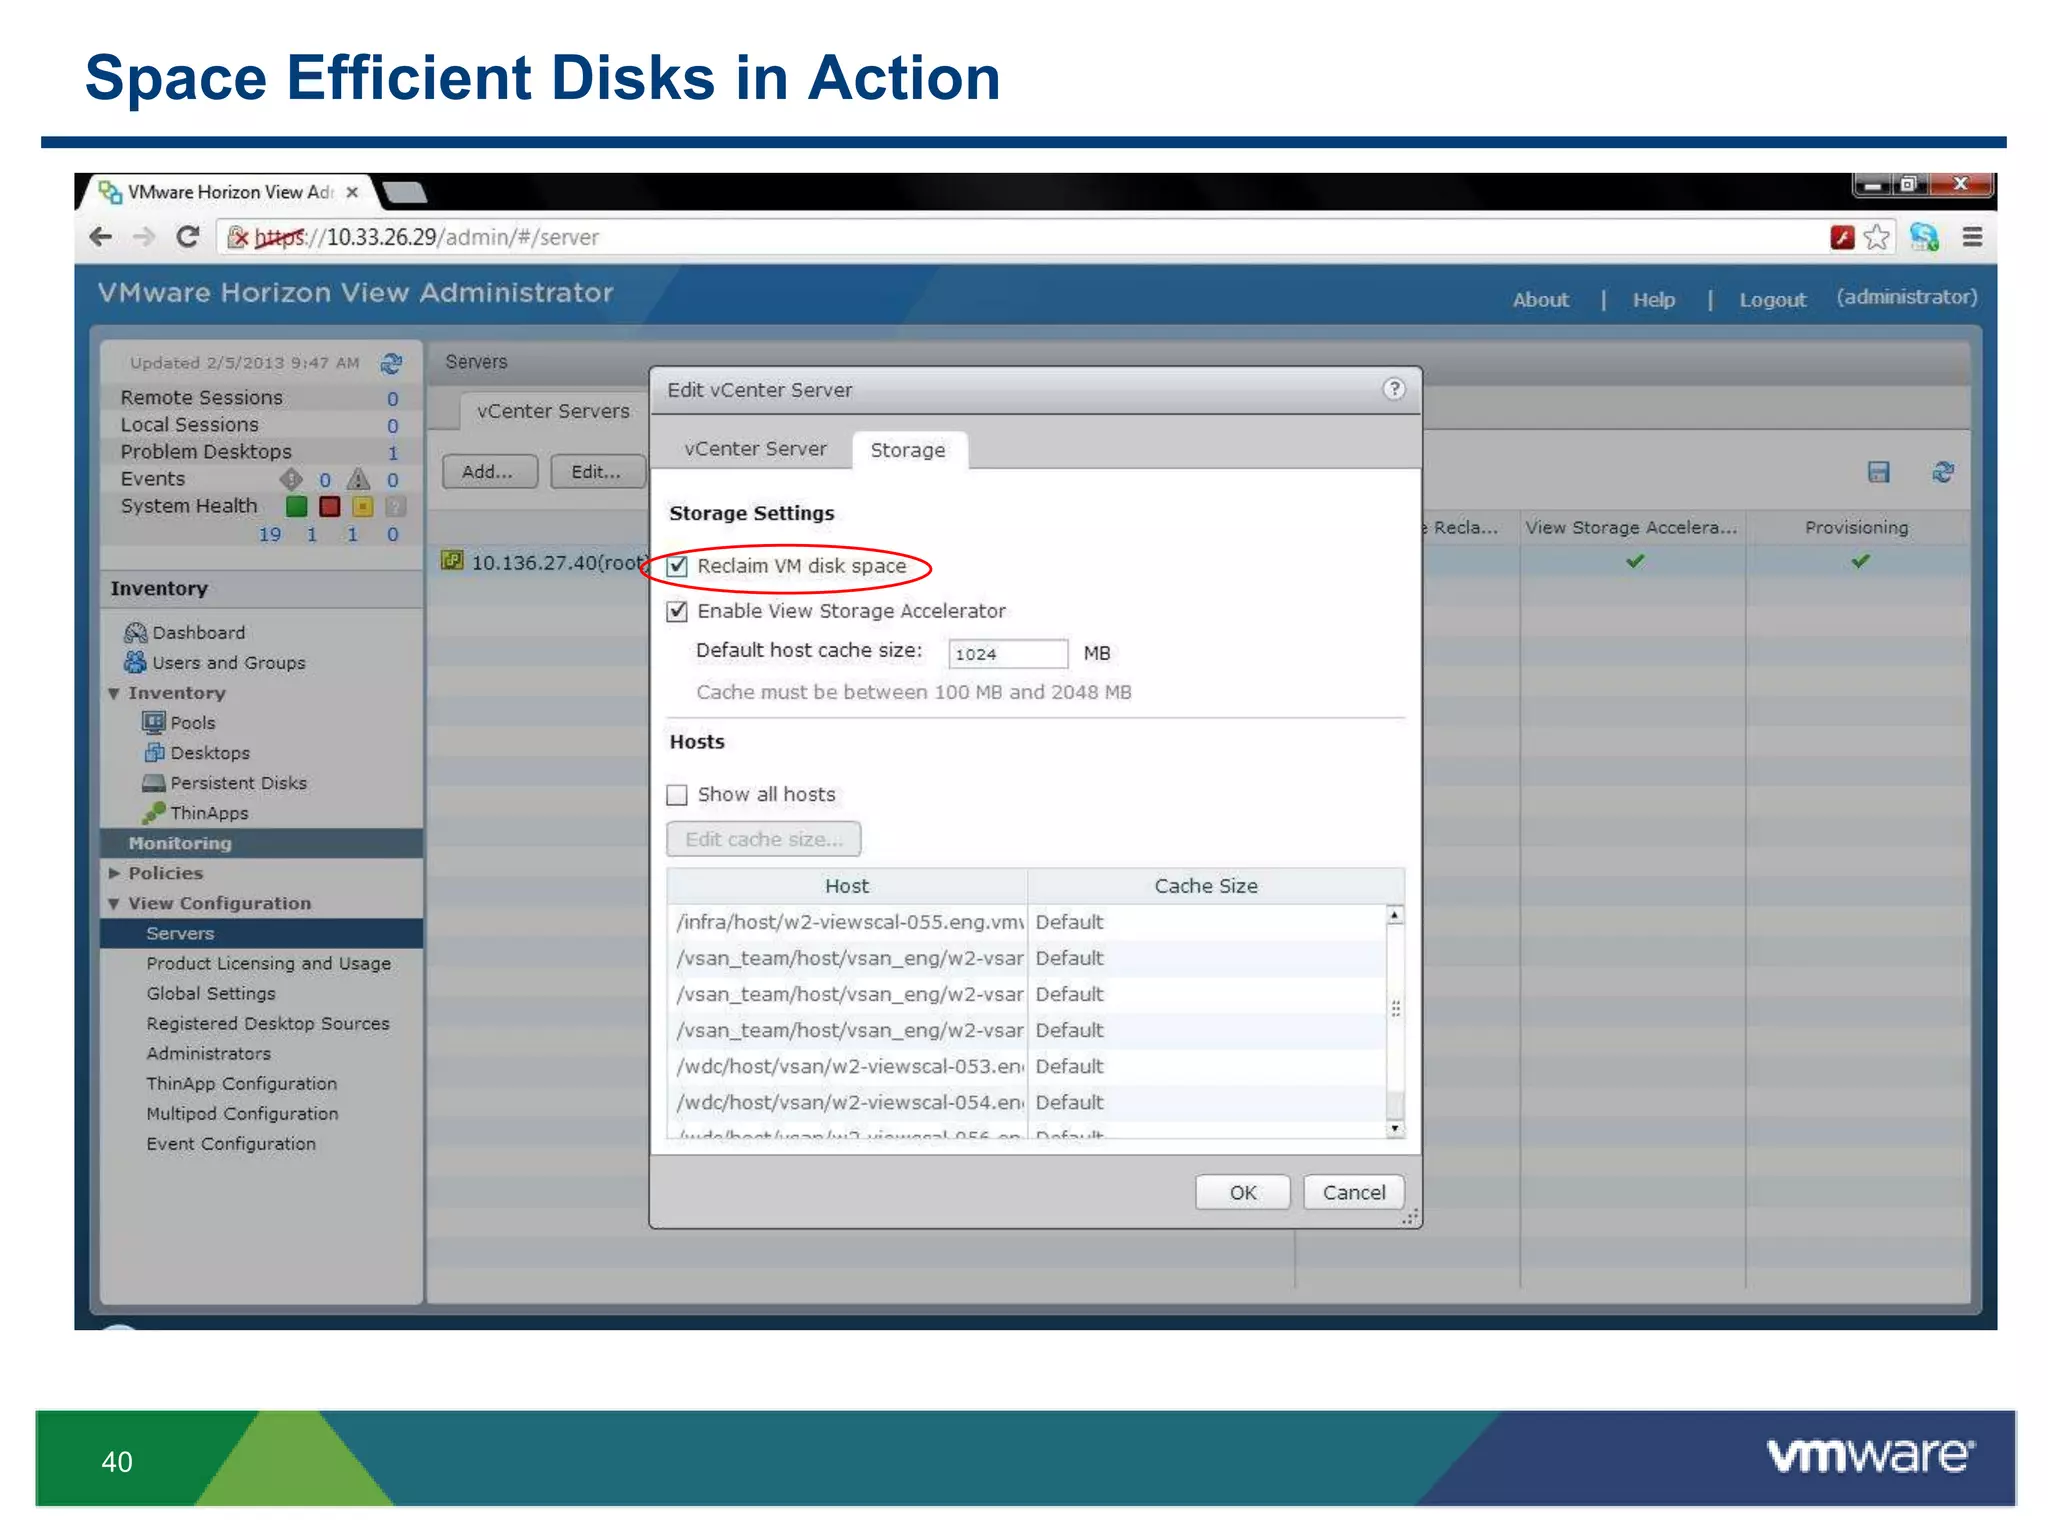Click the Pools icon
Viewport: 2048px width, 1536px height.
pyautogui.click(x=153, y=722)
